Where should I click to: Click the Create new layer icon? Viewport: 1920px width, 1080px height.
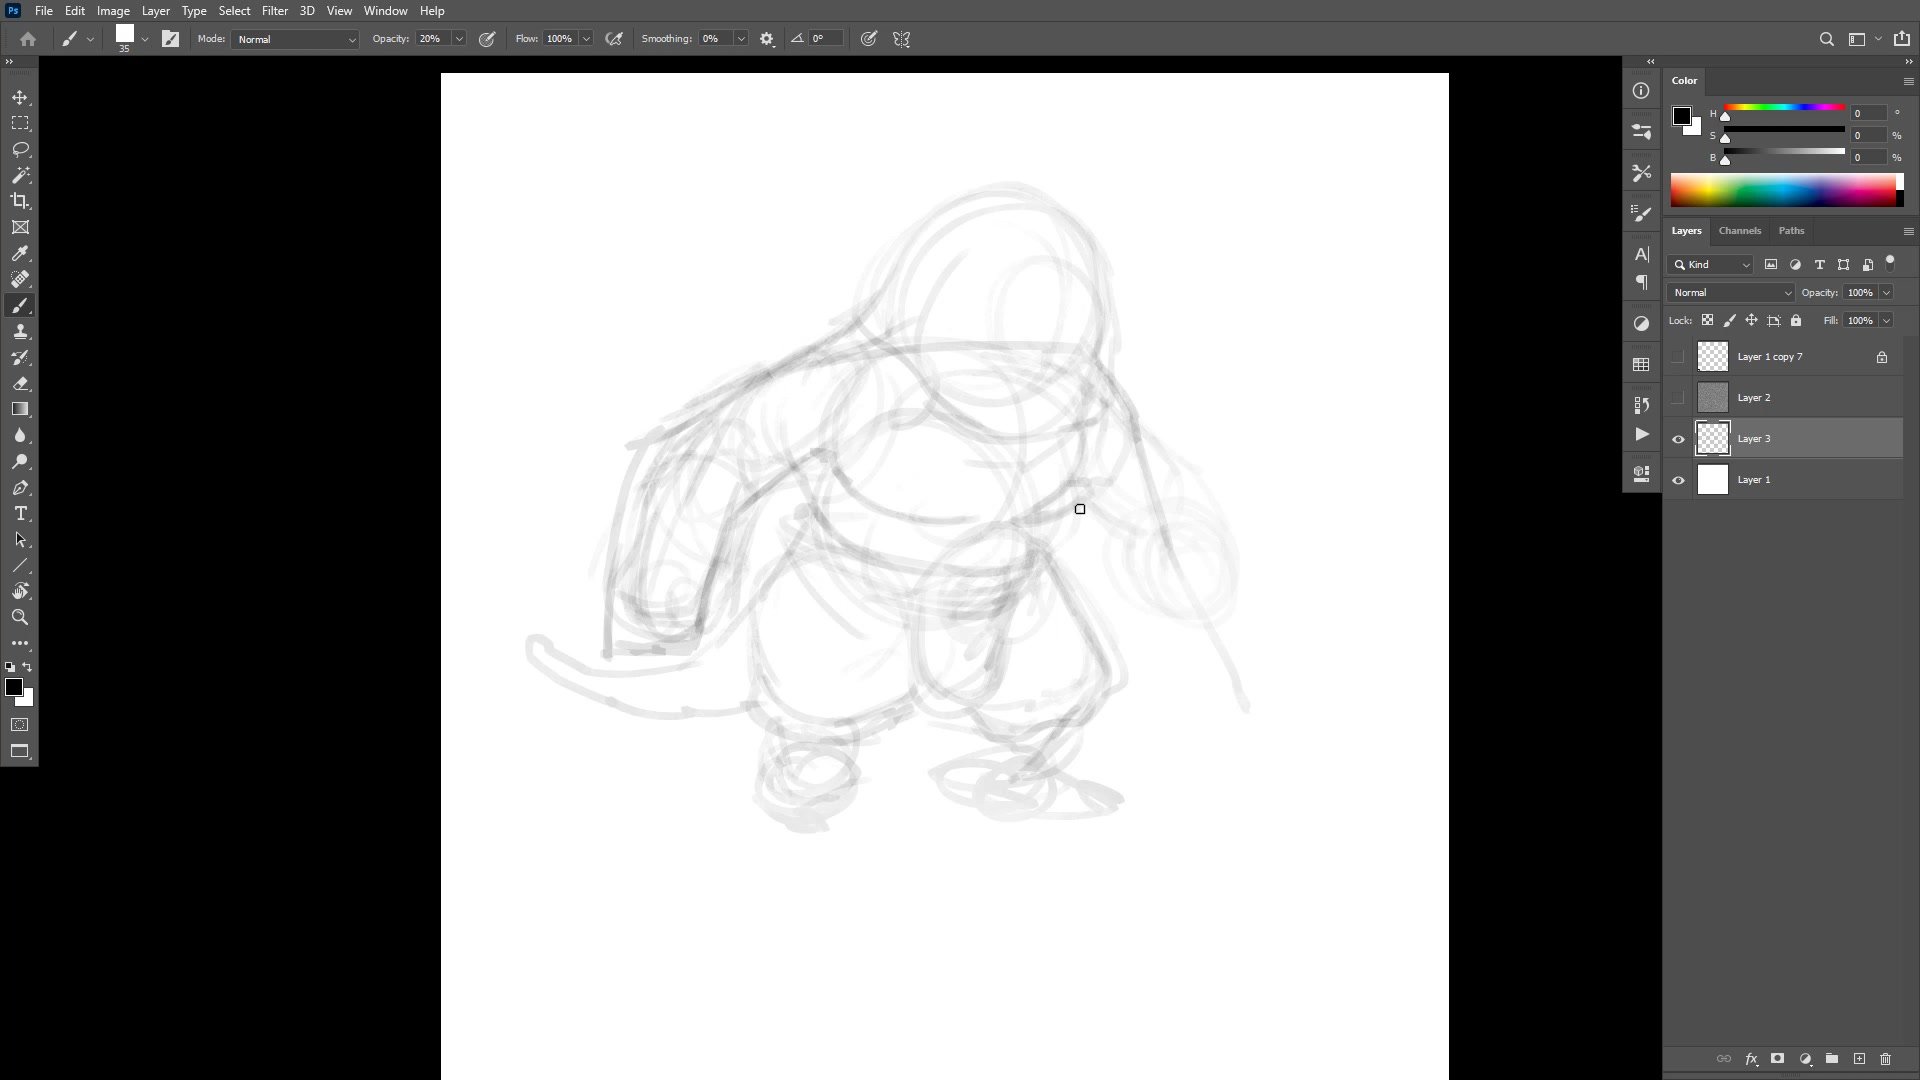coord(1859,1059)
